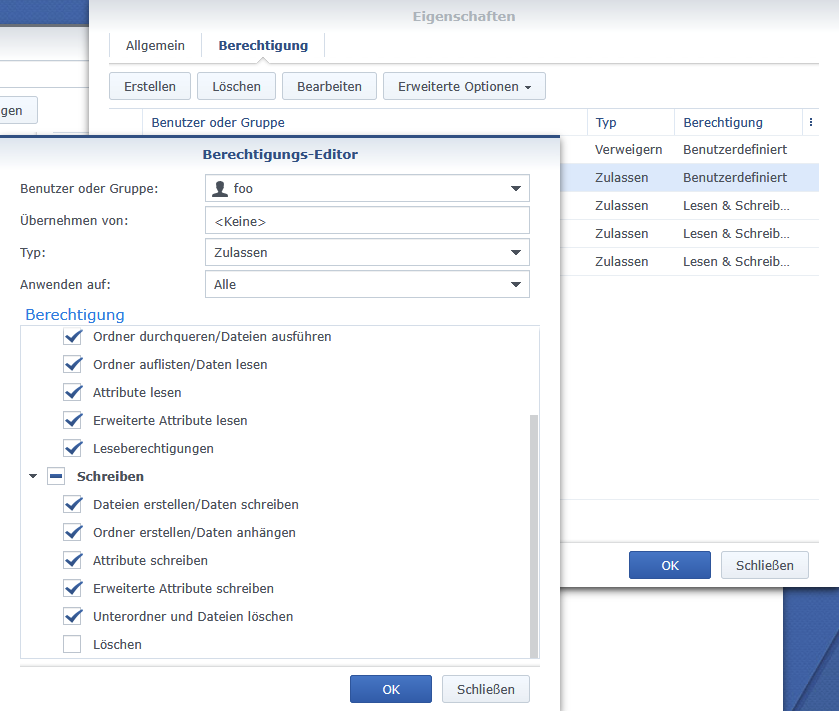This screenshot has width=839, height=711.
Task: Switch to the Allgemein tab
Action: 155,45
